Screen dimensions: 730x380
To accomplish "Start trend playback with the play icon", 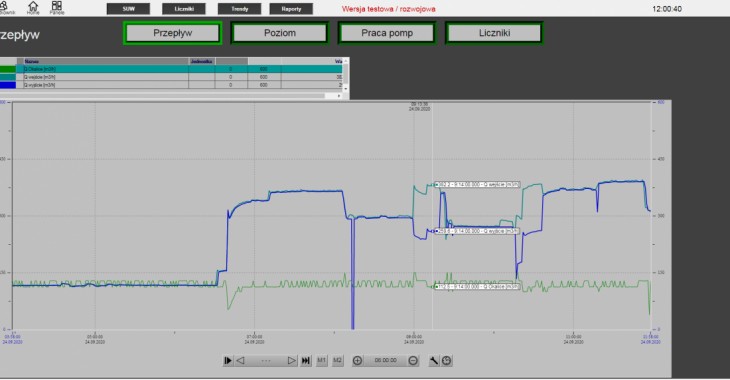I will click(228, 360).
